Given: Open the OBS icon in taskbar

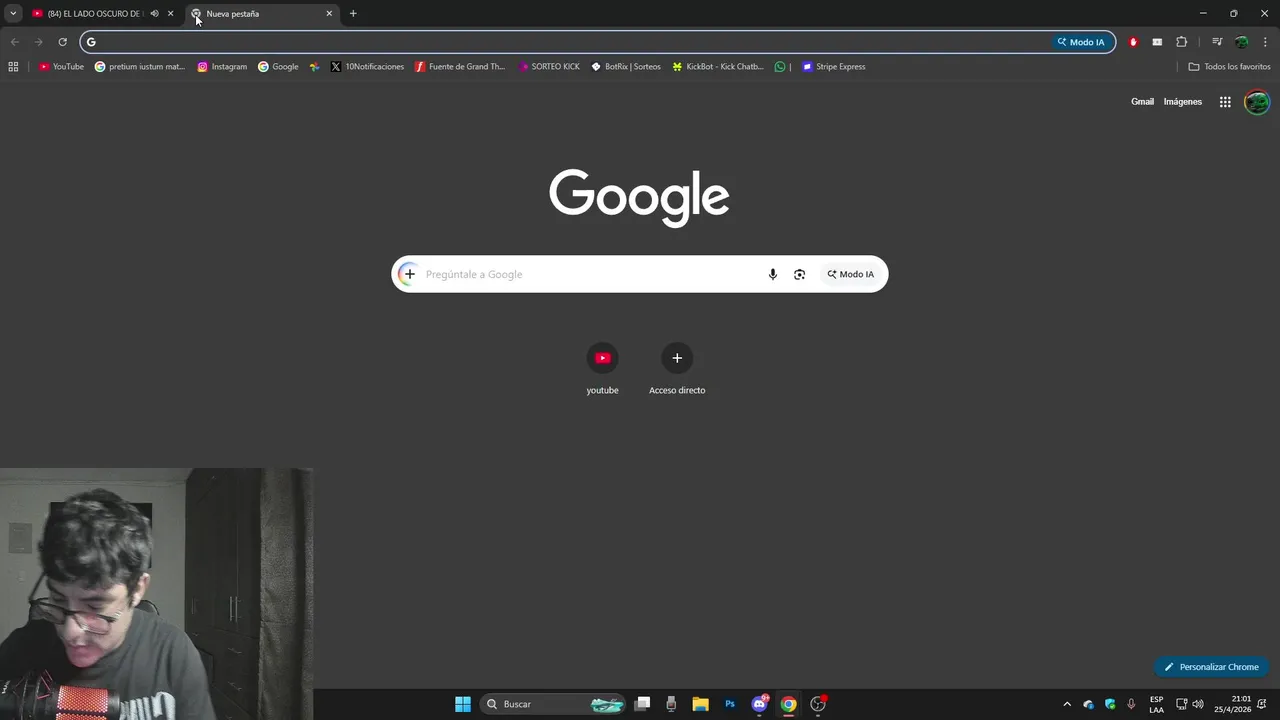Looking at the screenshot, I should (x=818, y=704).
